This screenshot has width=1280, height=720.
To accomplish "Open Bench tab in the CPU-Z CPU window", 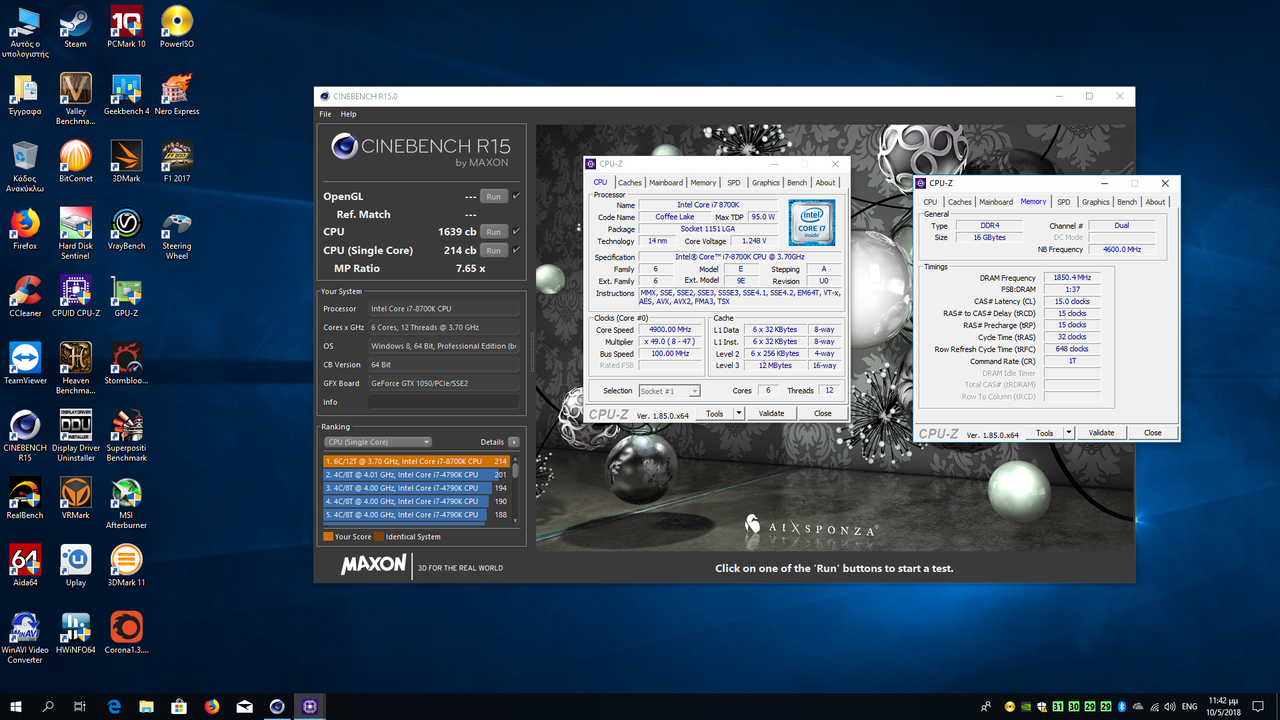I will point(797,183).
